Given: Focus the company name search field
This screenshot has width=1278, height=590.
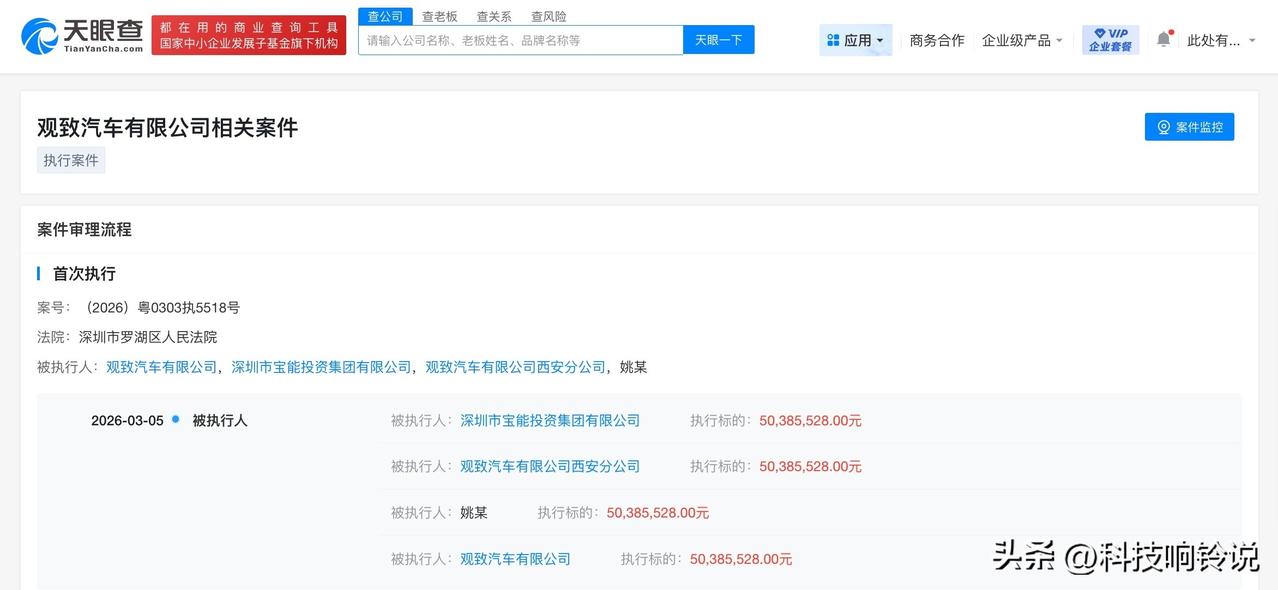Looking at the screenshot, I should click(520, 40).
